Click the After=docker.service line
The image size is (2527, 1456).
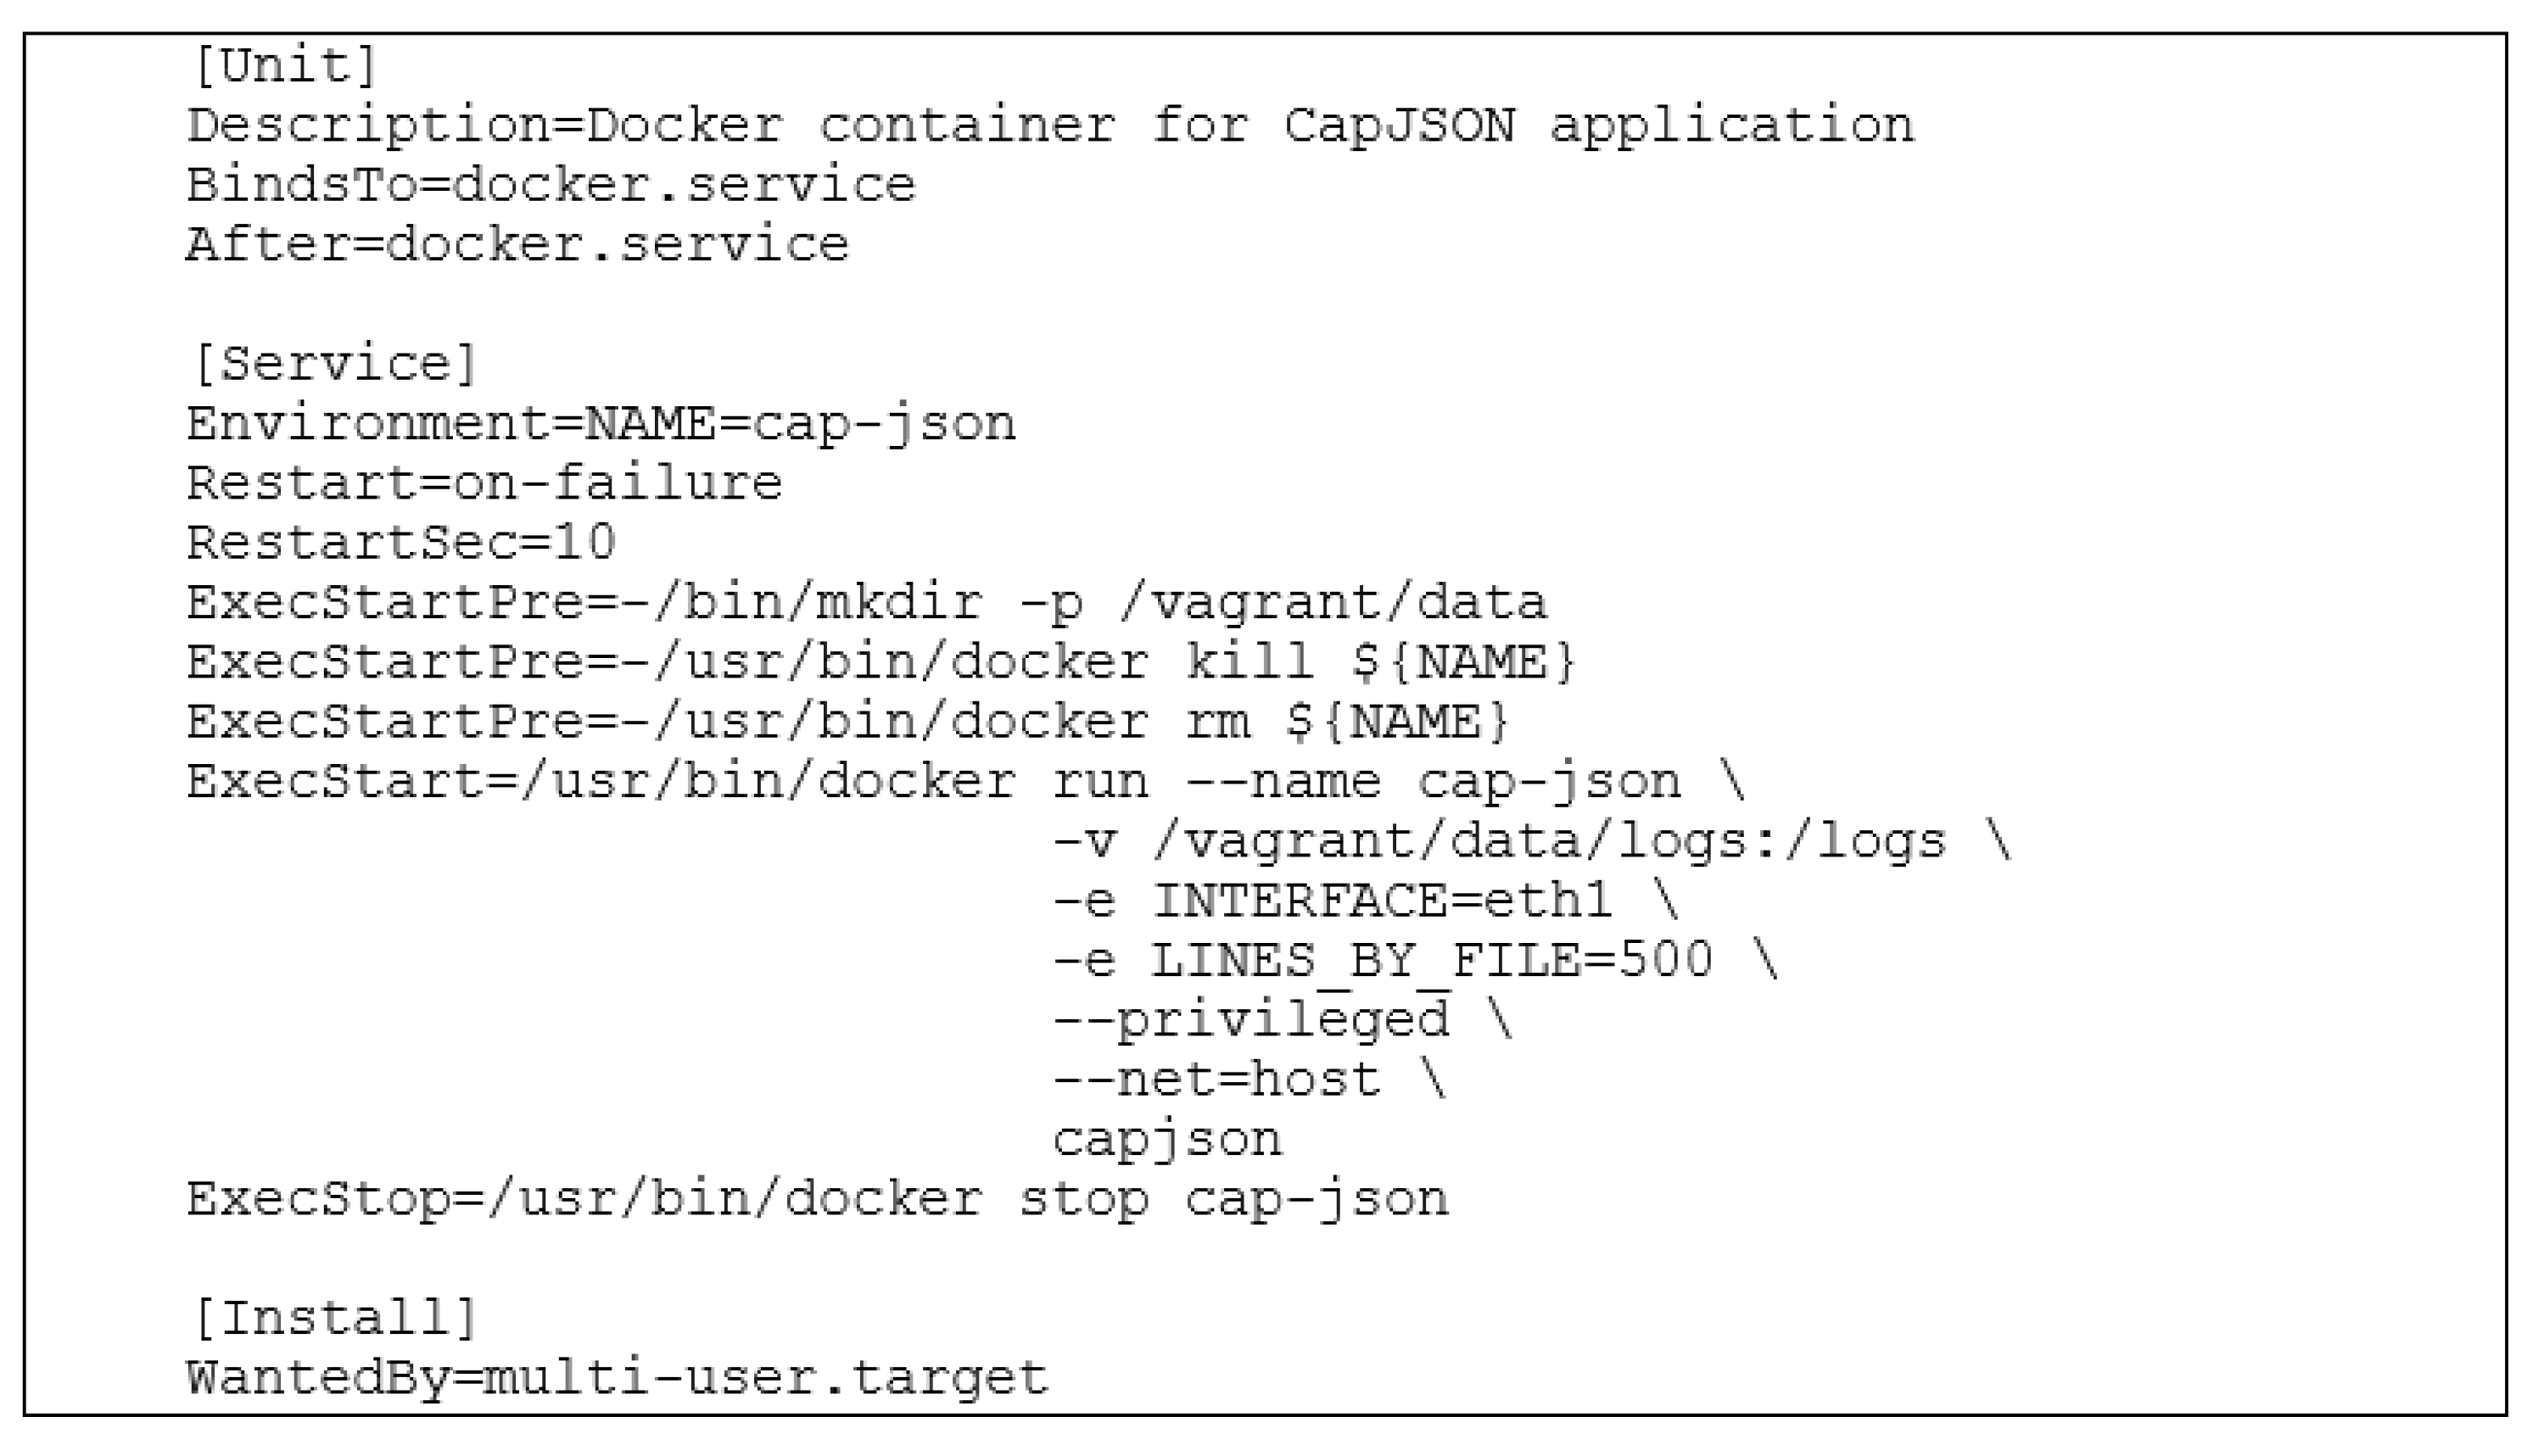pos(517,246)
